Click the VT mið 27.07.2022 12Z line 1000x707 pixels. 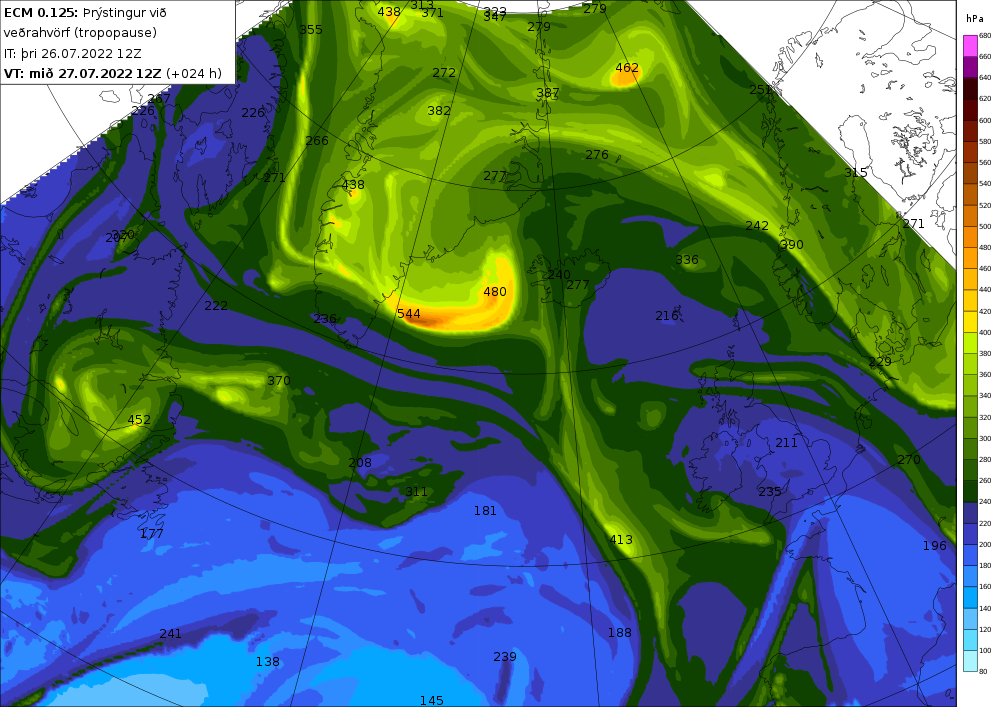[113, 73]
